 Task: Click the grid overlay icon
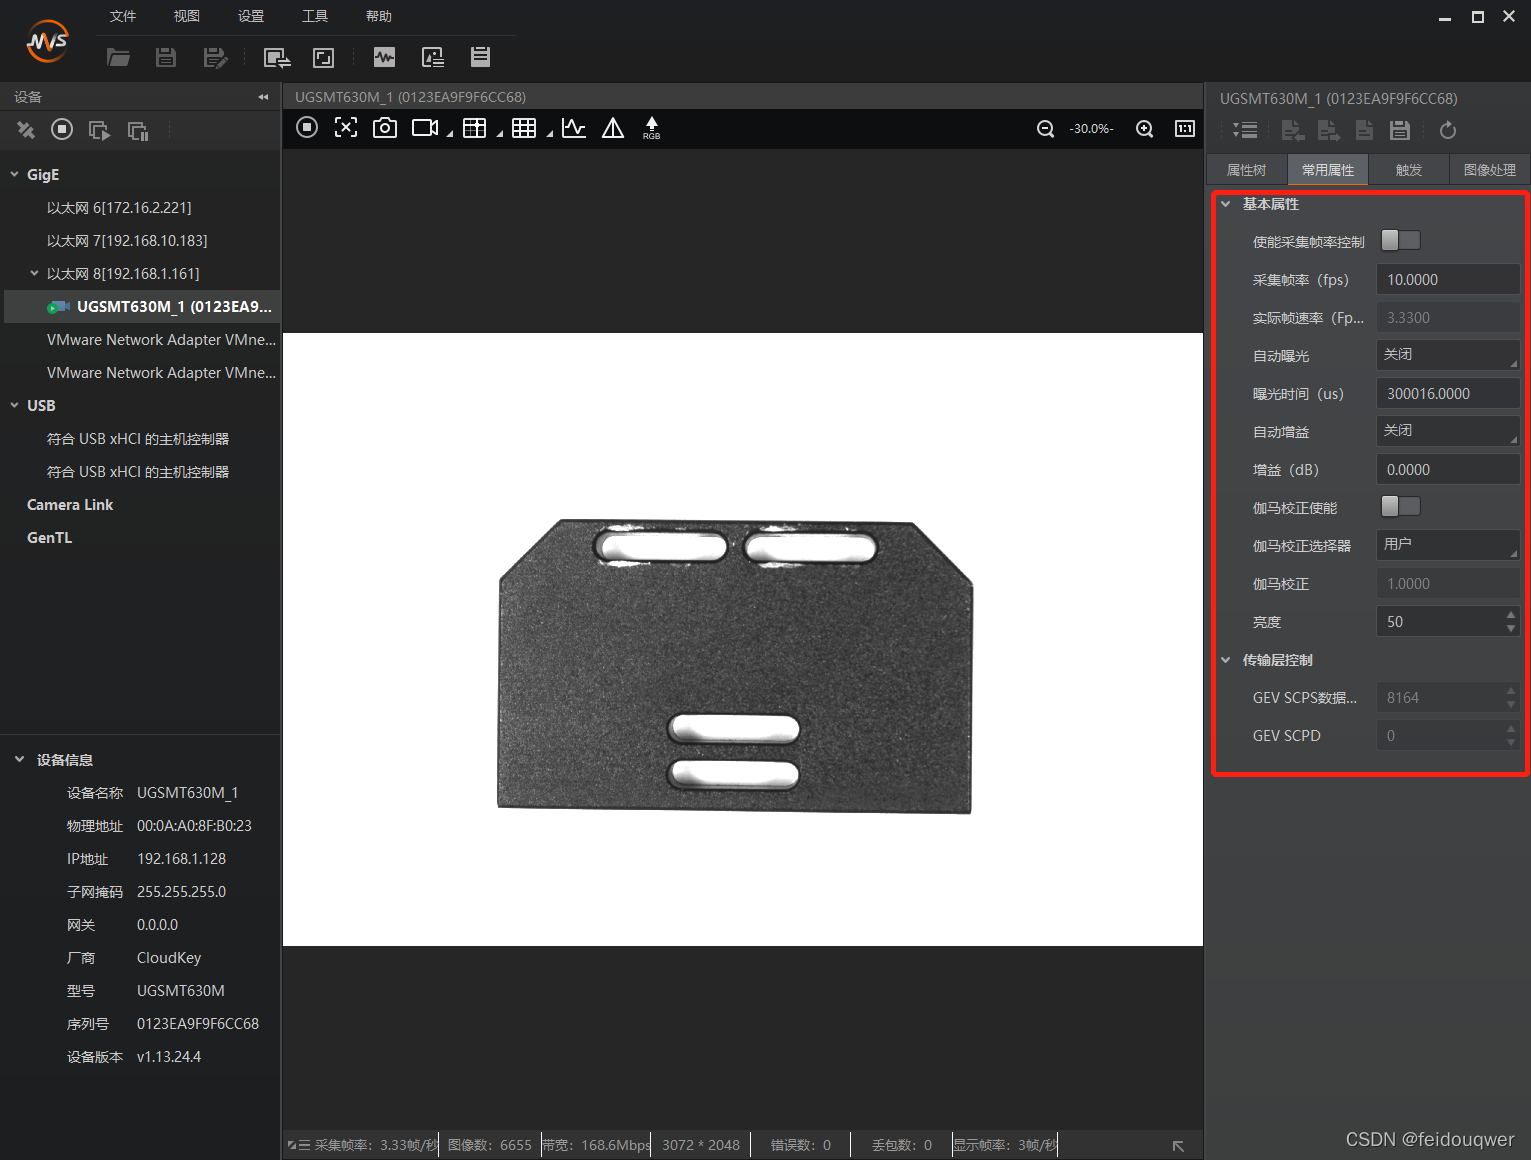point(524,128)
